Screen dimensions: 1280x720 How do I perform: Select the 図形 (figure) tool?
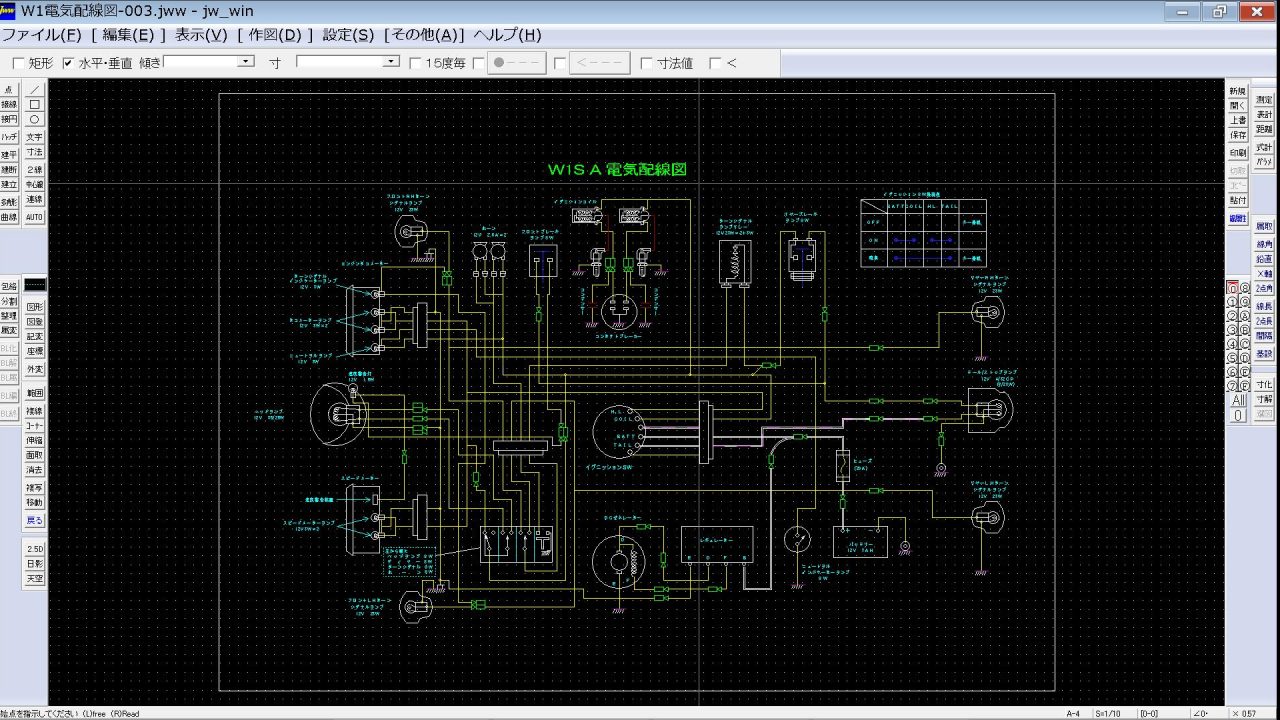pyautogui.click(x=35, y=307)
